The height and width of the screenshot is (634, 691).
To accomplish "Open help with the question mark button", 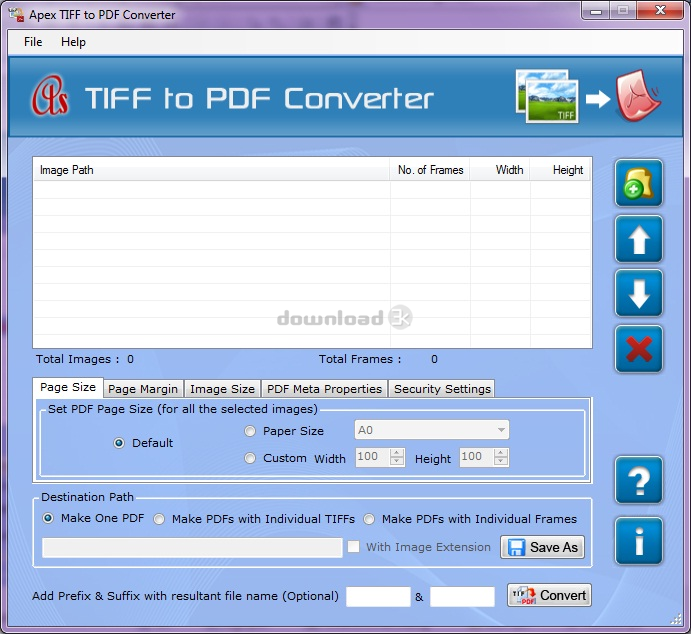I will pyautogui.click(x=639, y=480).
